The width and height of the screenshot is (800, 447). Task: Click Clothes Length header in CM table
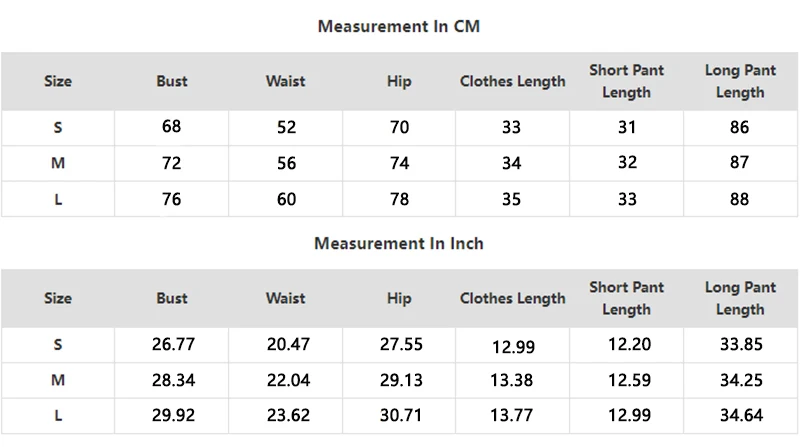tap(513, 81)
